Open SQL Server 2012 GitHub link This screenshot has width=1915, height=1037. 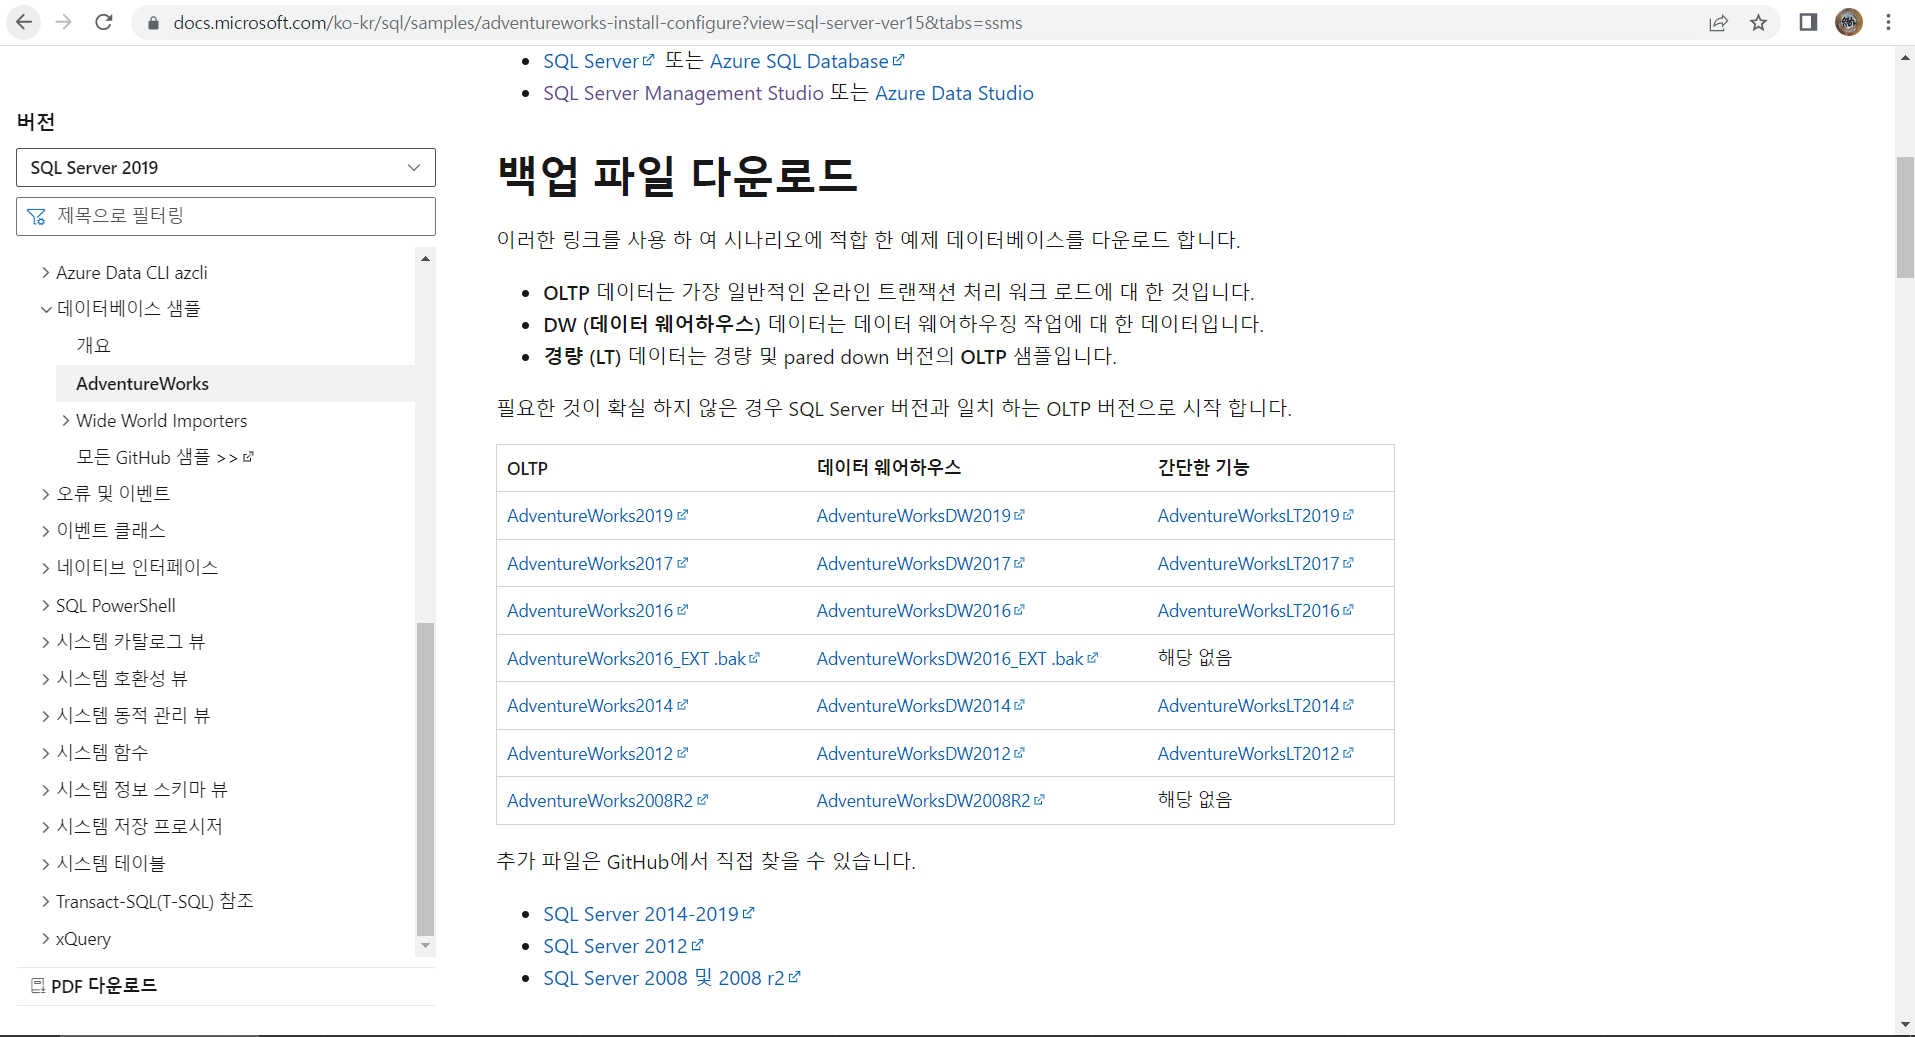pyautogui.click(x=623, y=946)
